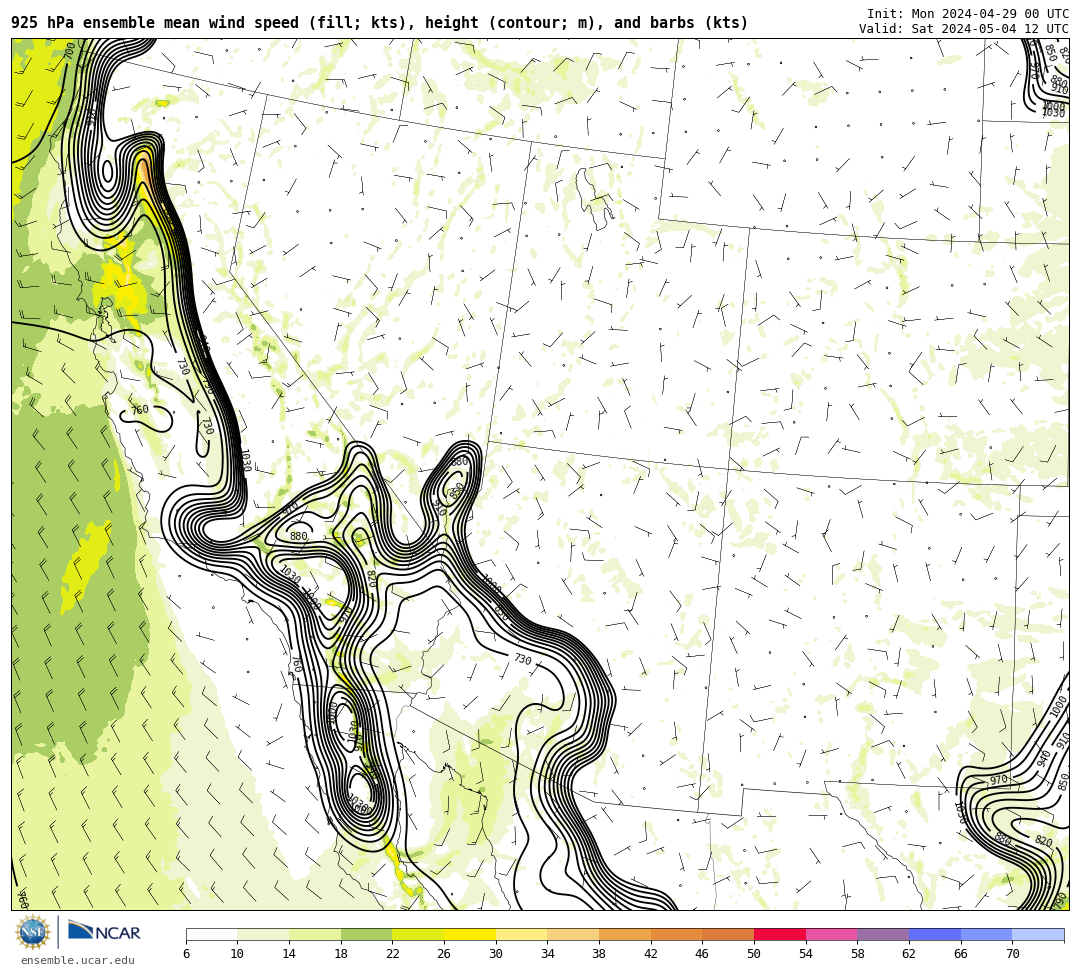Click the colorbar tick label 54
This screenshot has height=973, width=1080.
806,954
